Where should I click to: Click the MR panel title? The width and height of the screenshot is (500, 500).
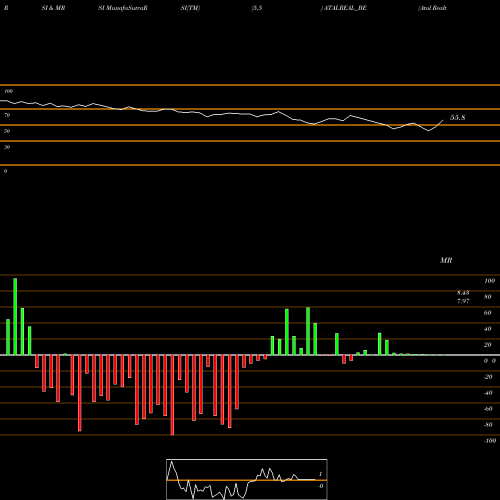[446, 260]
